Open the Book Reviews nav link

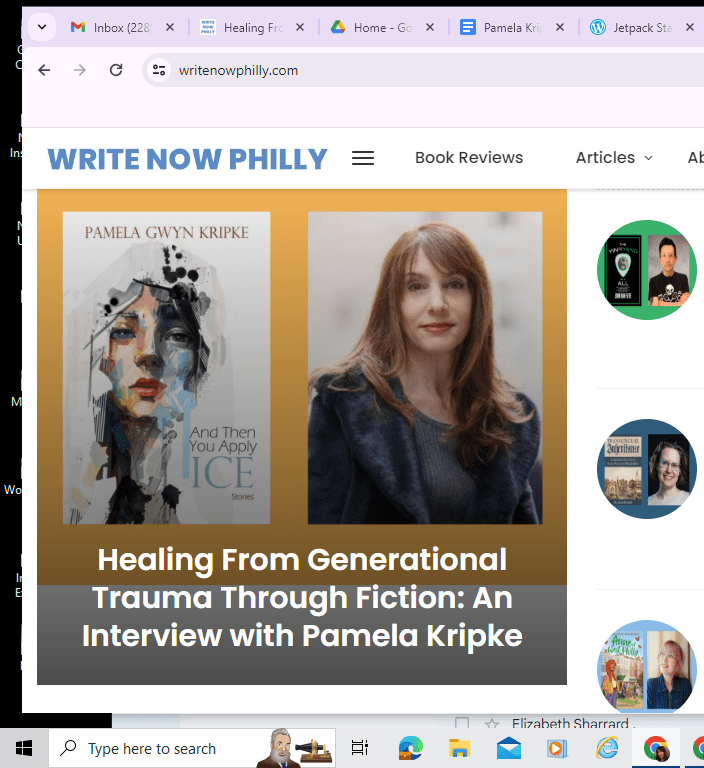pyautogui.click(x=469, y=158)
